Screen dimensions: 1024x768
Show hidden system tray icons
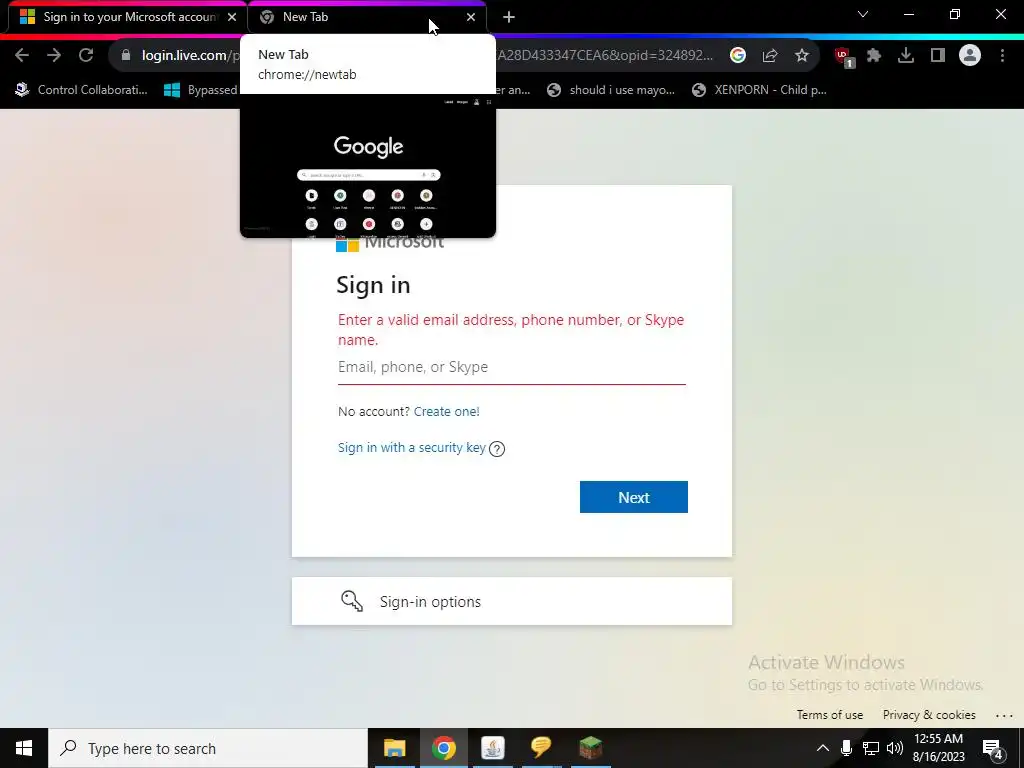823,748
